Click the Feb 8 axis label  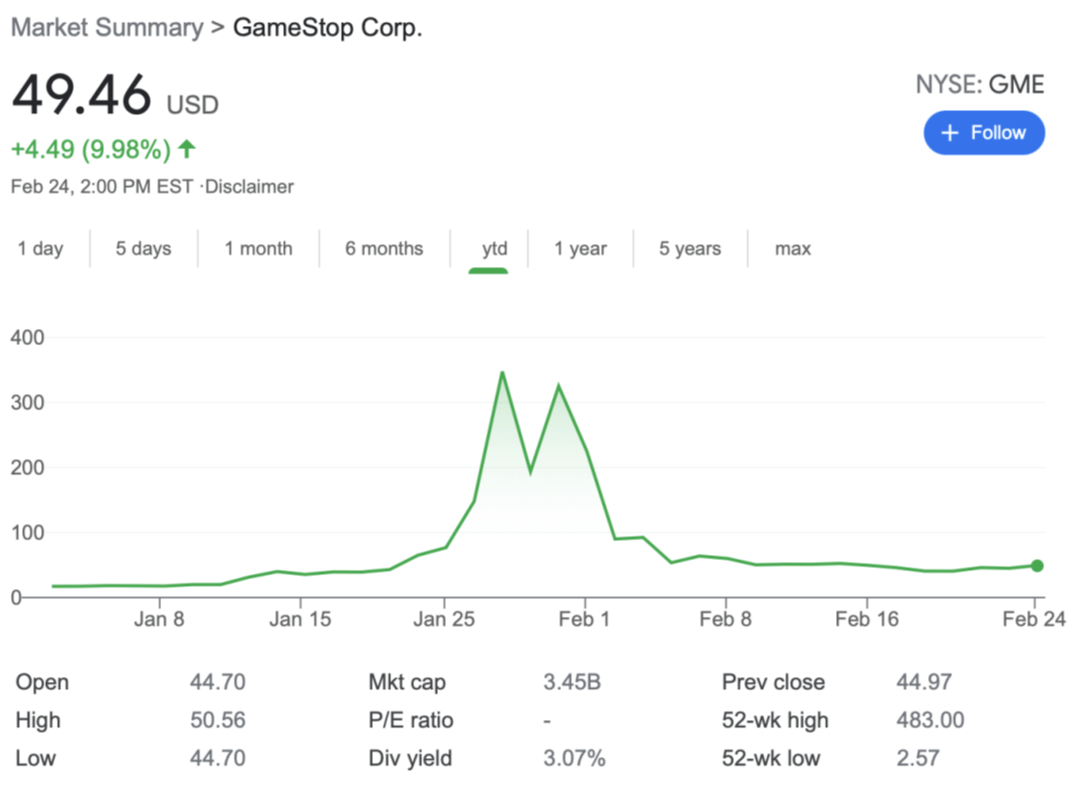[x=725, y=619]
